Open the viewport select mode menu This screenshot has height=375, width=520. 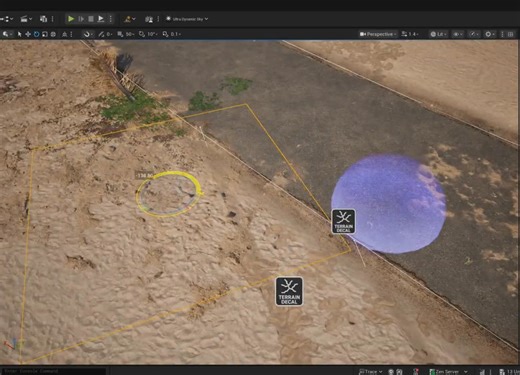click(x=7, y=34)
